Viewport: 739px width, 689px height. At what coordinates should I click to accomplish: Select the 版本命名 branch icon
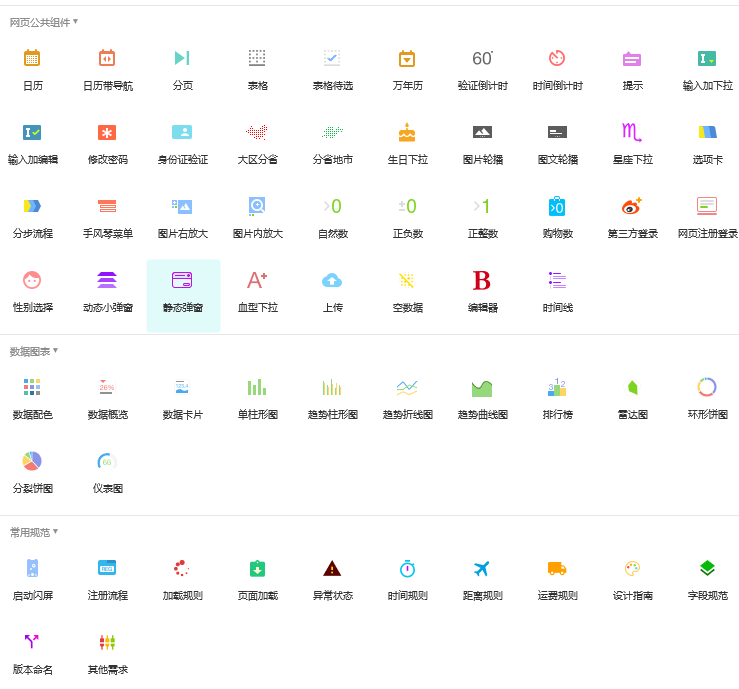[x=32, y=641]
